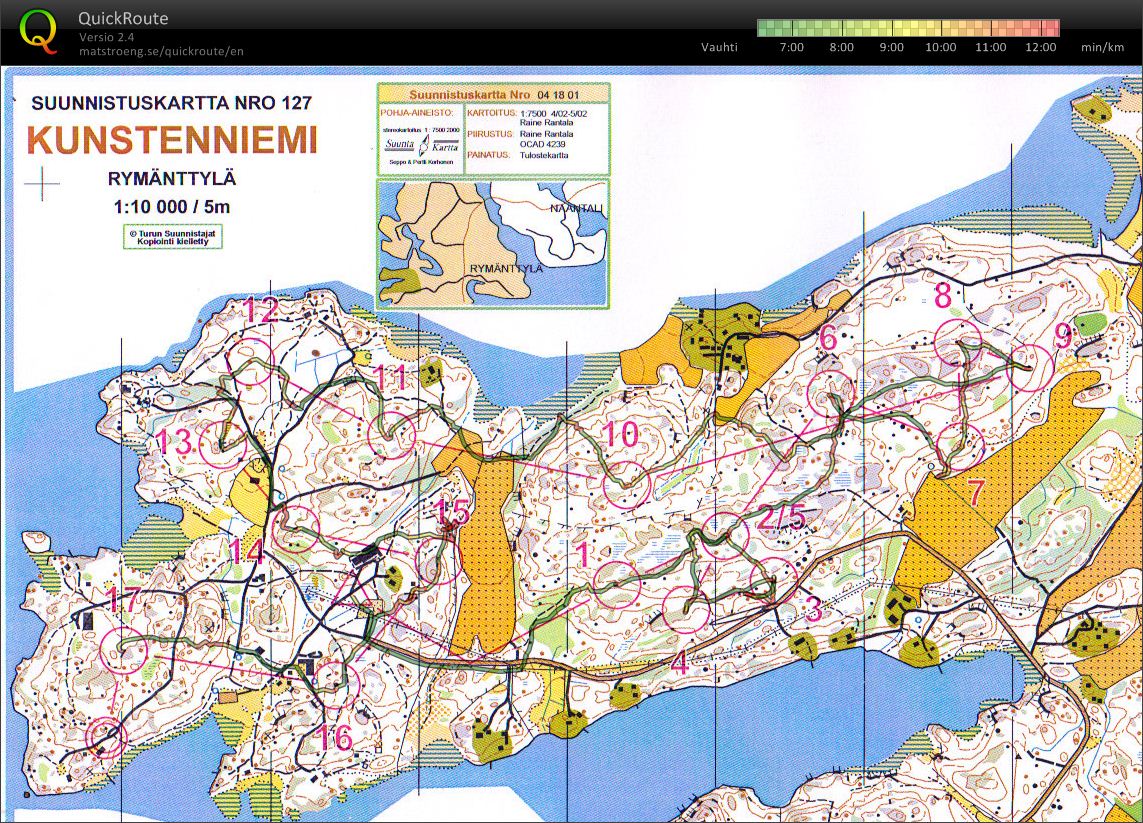The height and width of the screenshot is (823, 1143).
Task: Select control circle 10 on the map
Action: (x=627, y=484)
